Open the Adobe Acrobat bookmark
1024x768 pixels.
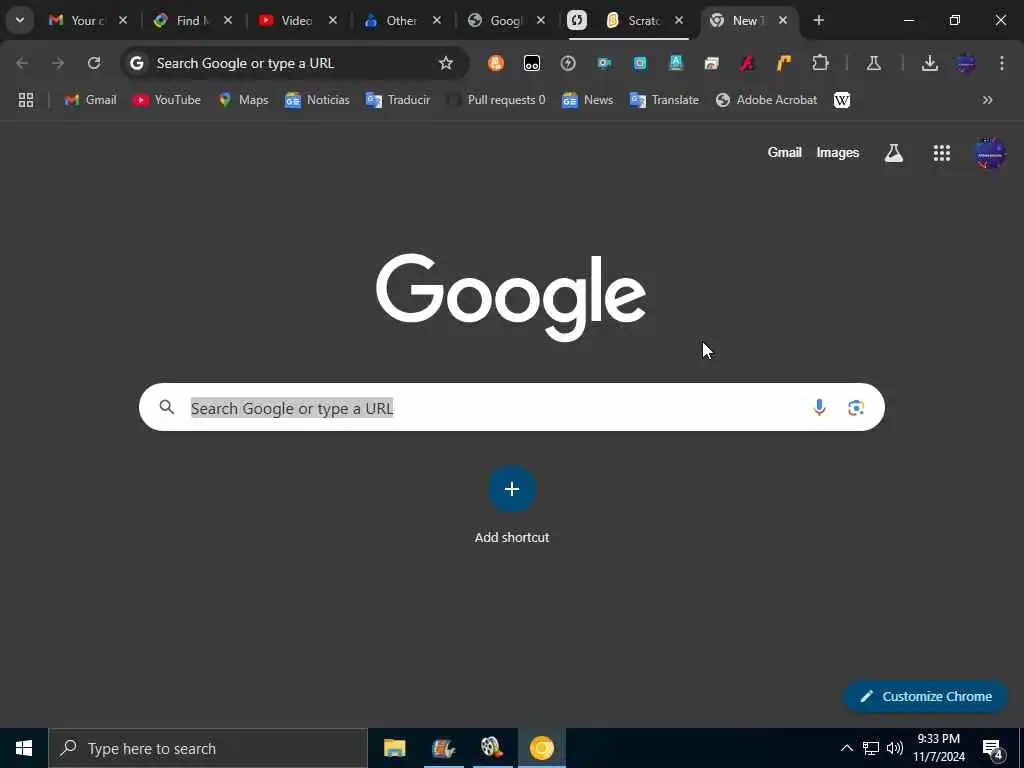767,100
